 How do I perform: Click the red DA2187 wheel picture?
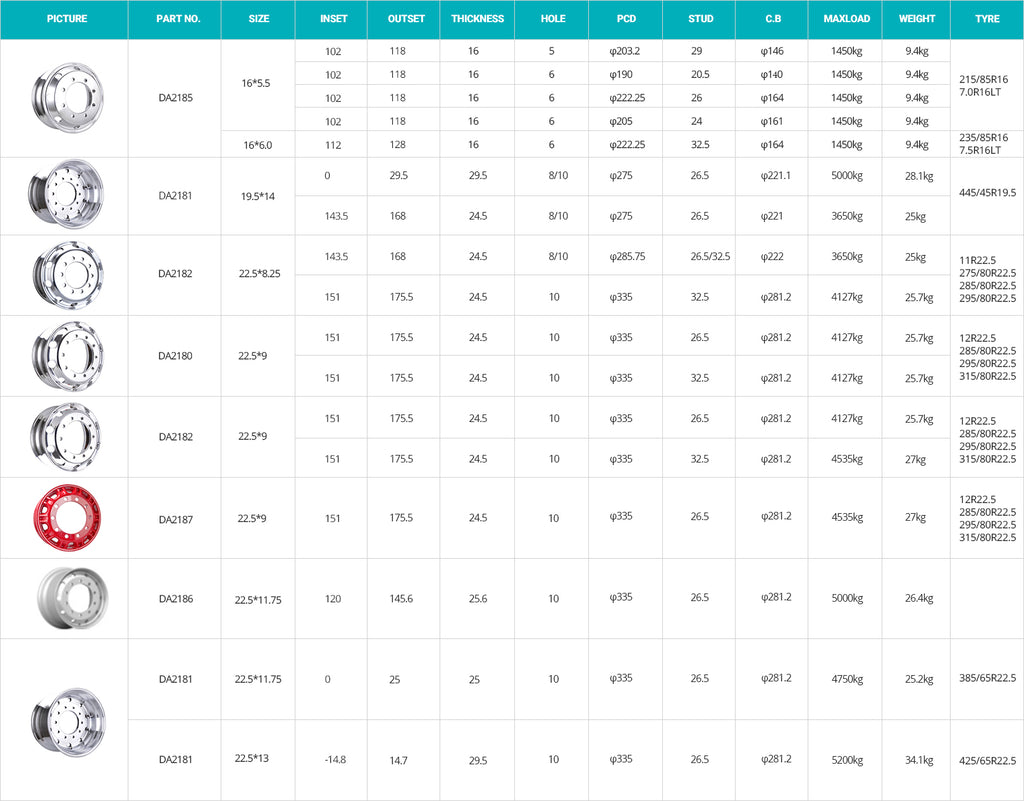coord(66,518)
